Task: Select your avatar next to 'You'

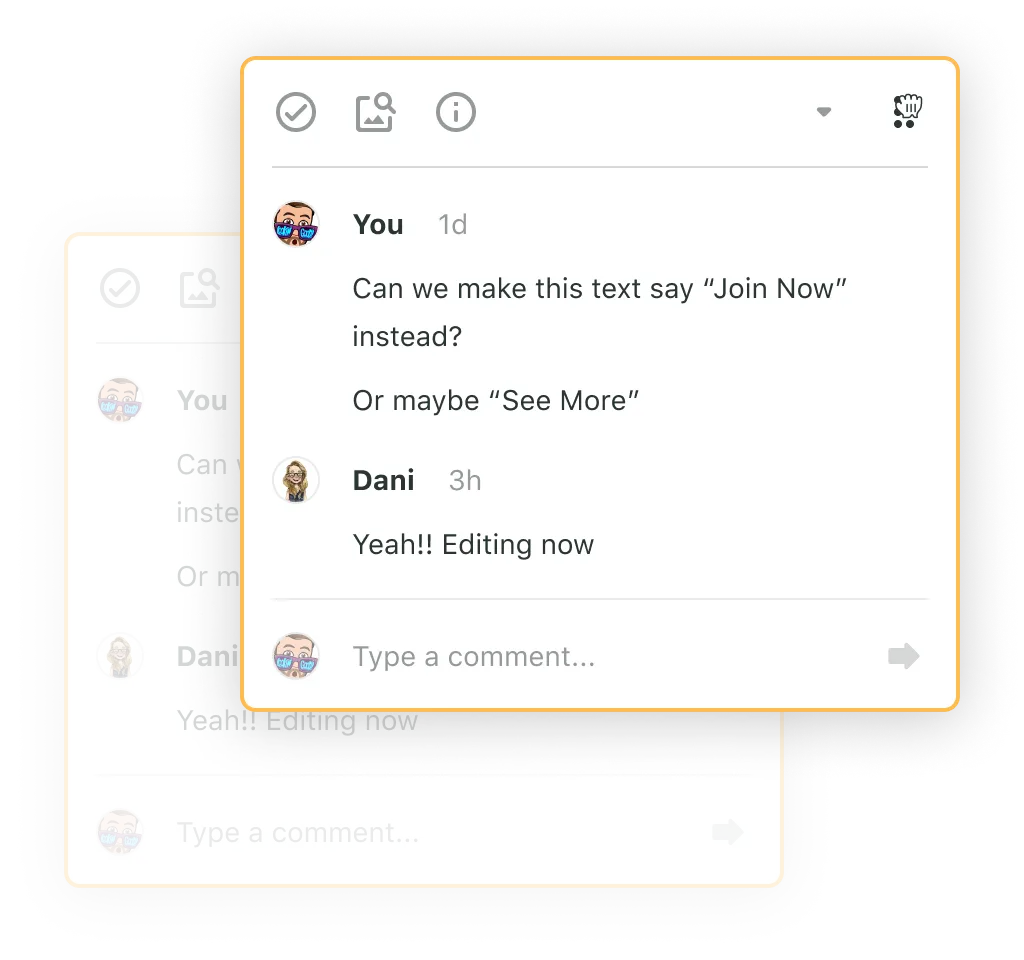Action: (x=296, y=224)
